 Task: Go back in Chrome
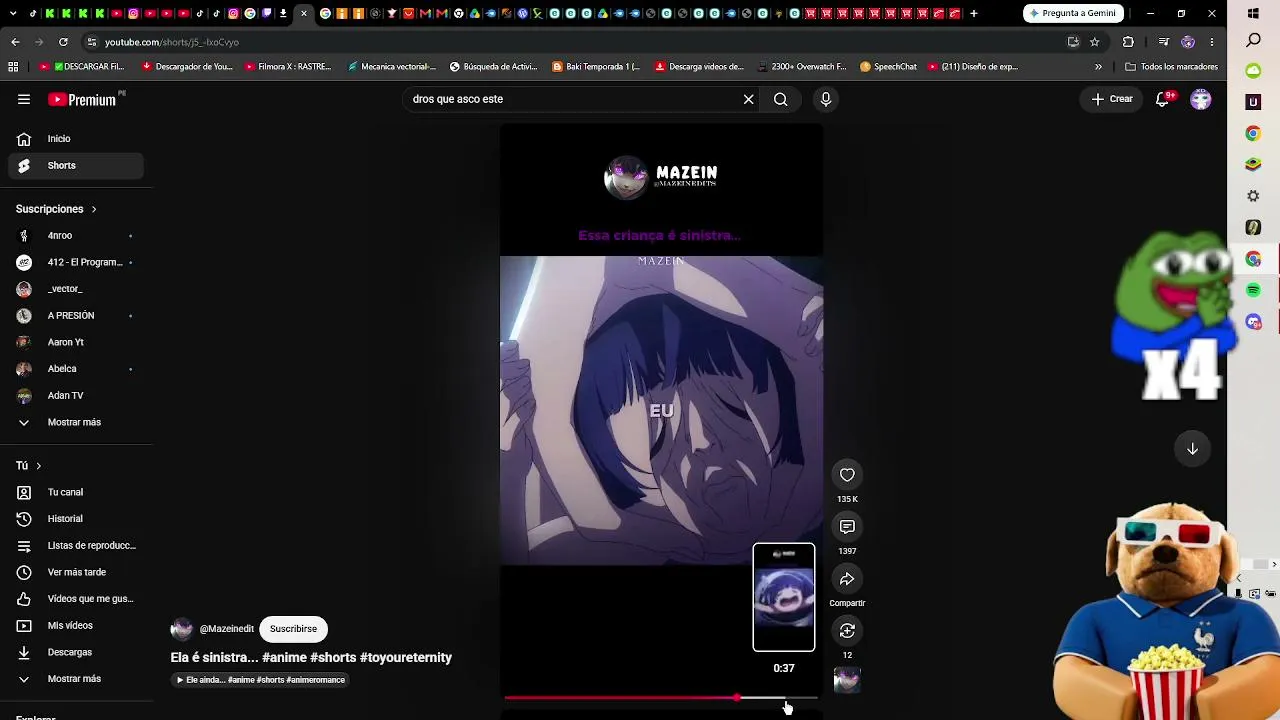15,42
